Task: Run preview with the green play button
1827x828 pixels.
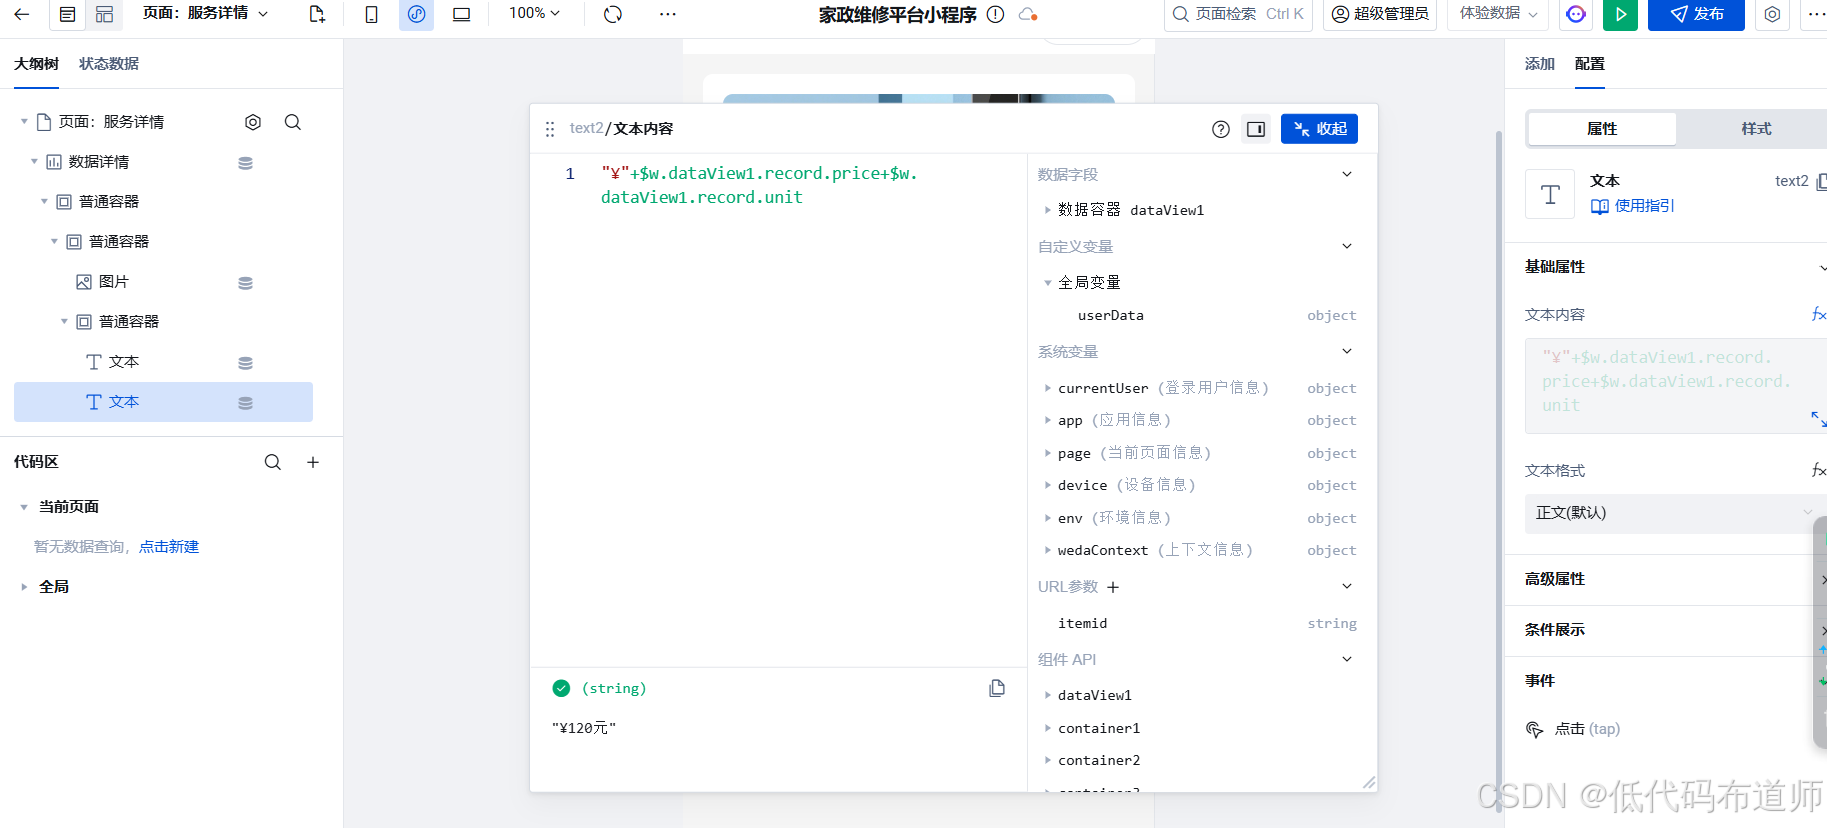Action: tap(1620, 14)
